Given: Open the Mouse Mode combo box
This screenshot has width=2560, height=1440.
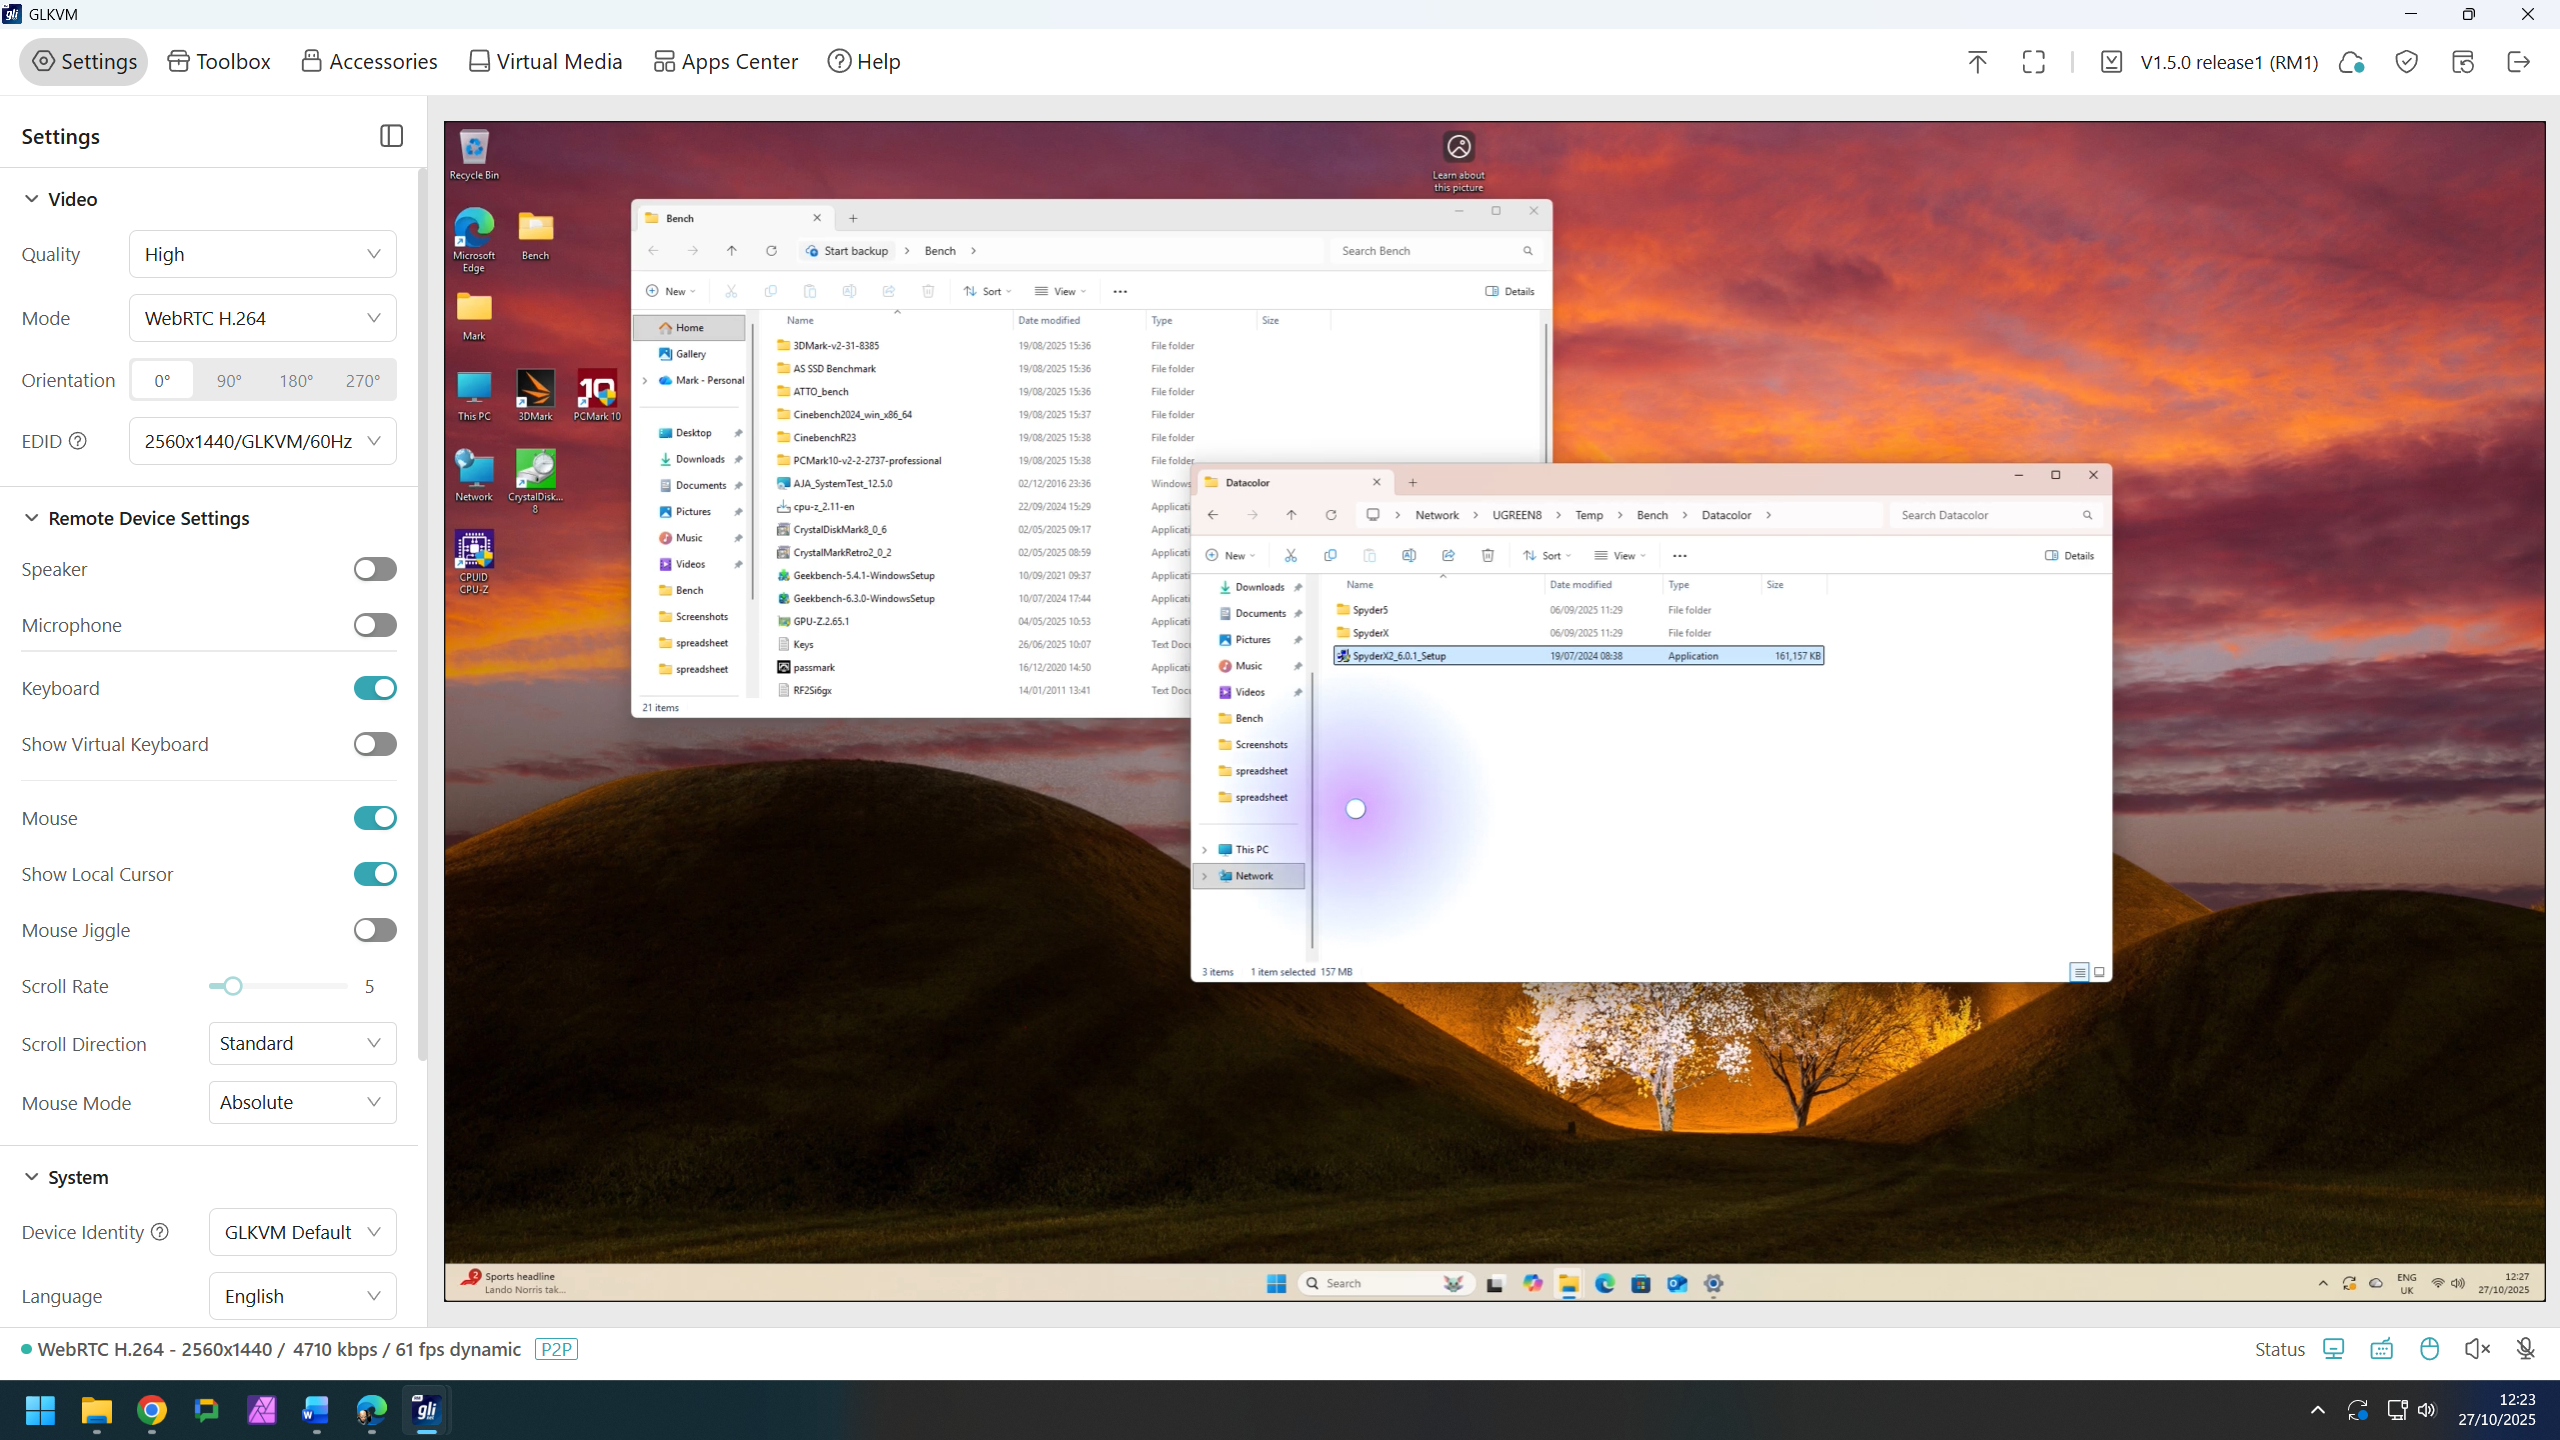Looking at the screenshot, I should (302, 1102).
